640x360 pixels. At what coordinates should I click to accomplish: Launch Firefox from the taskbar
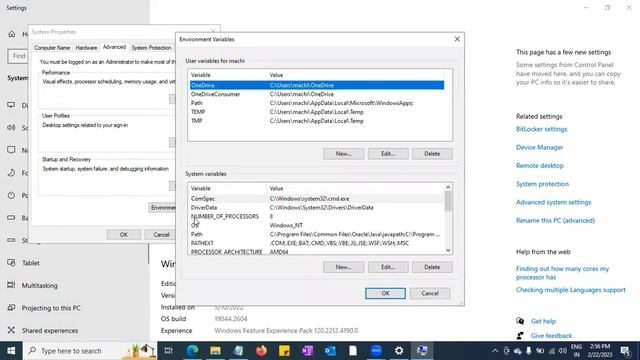click(x=261, y=351)
